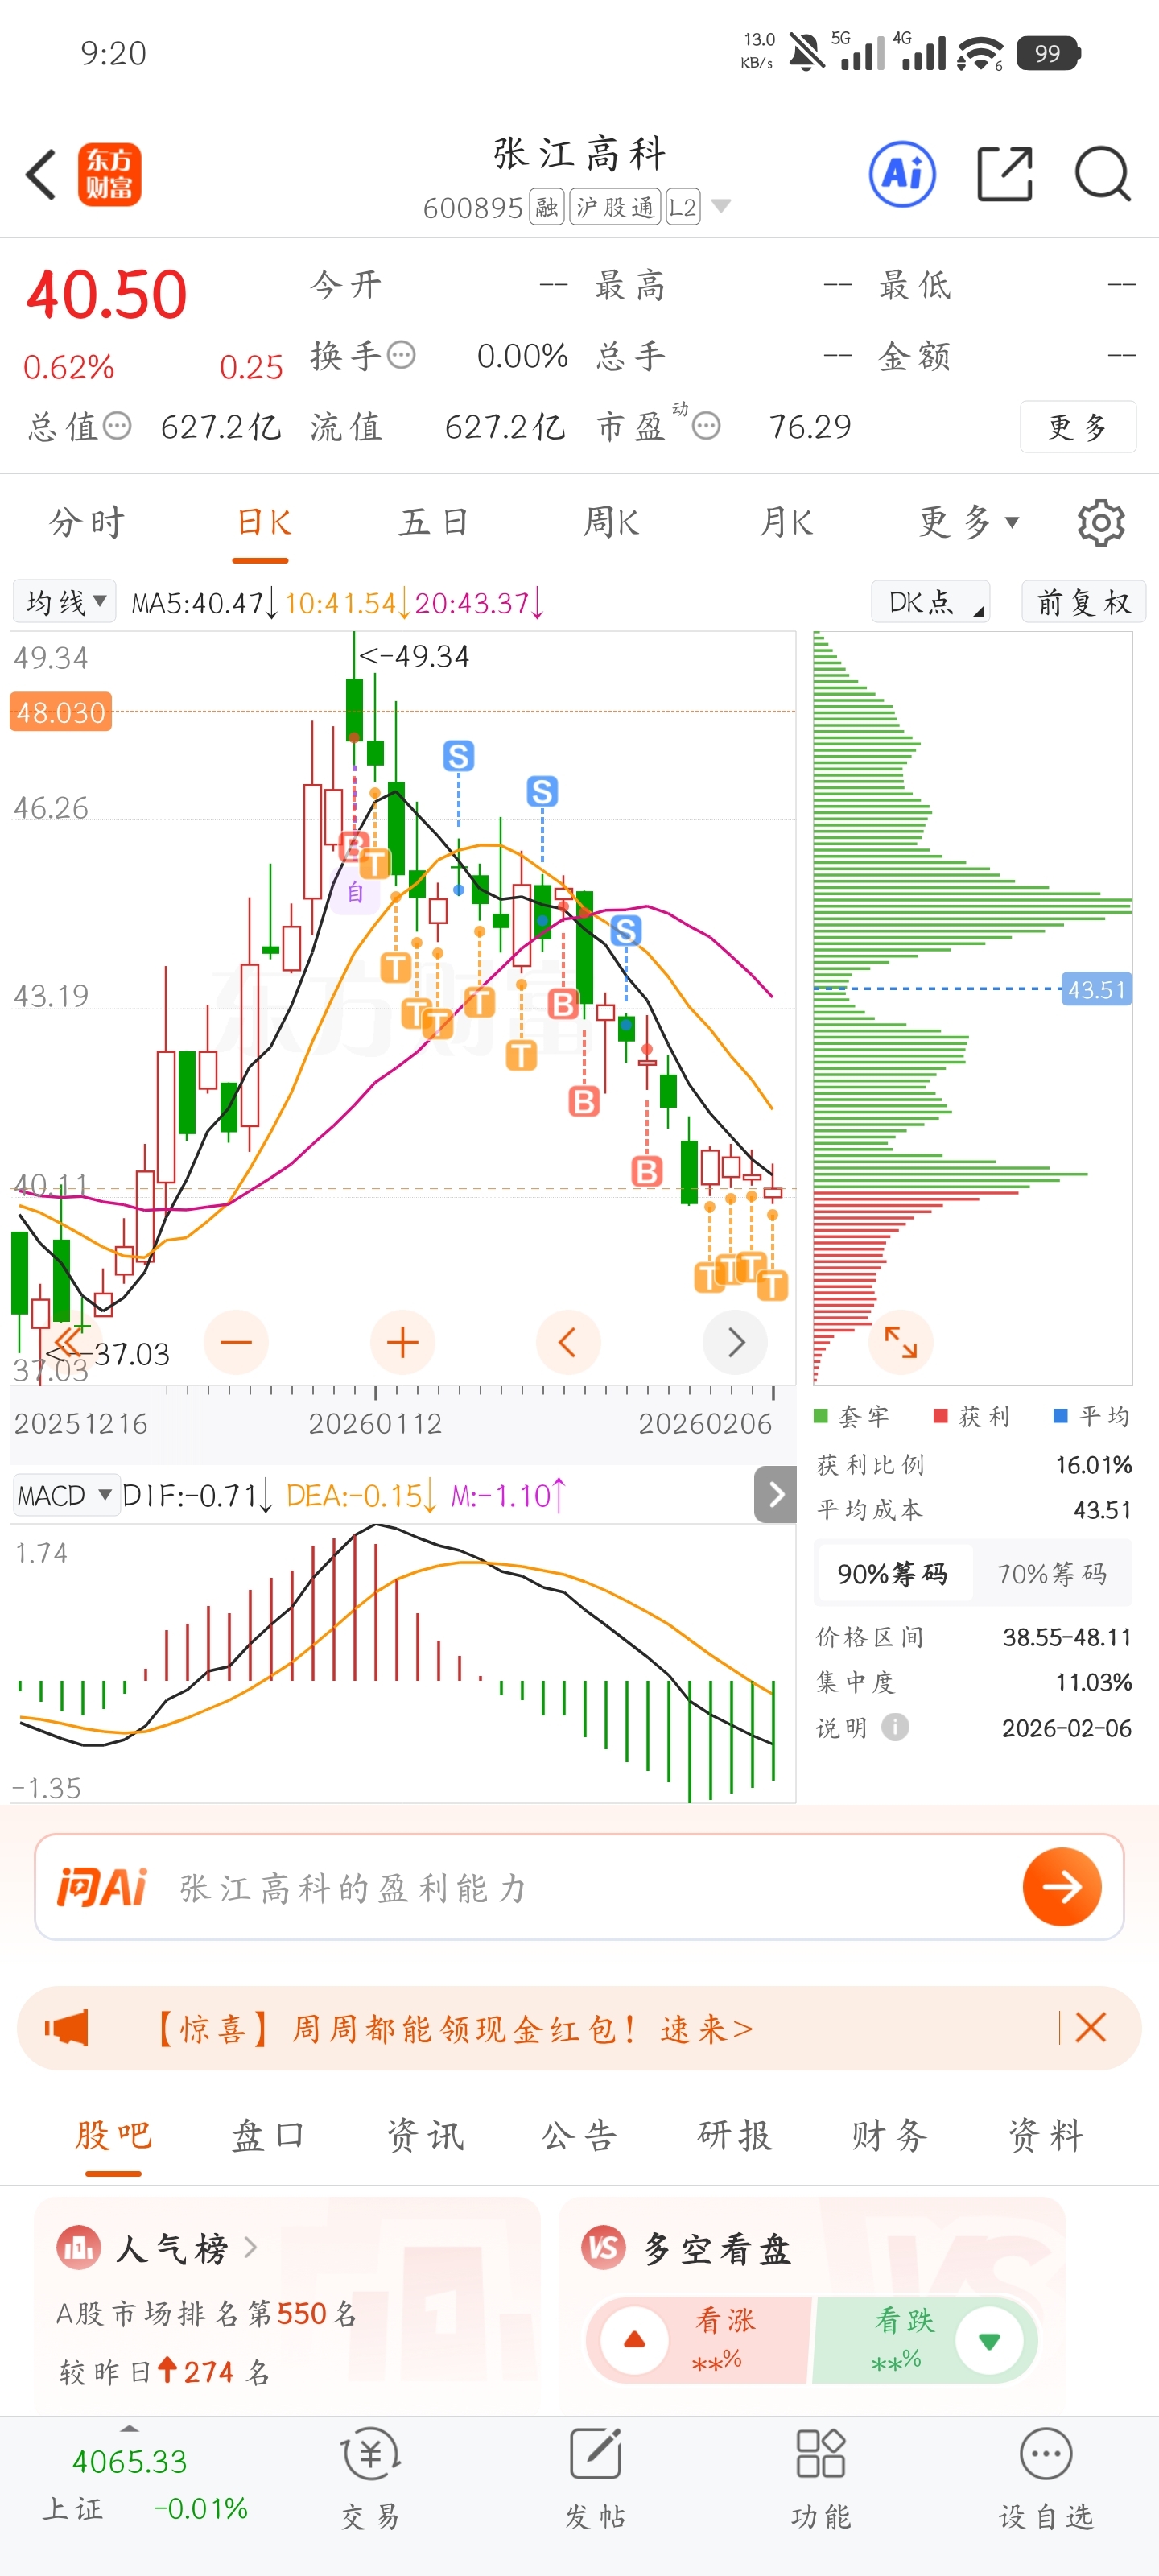Open the search magnifier icon
The height and width of the screenshot is (2576, 1159).
1102,174
